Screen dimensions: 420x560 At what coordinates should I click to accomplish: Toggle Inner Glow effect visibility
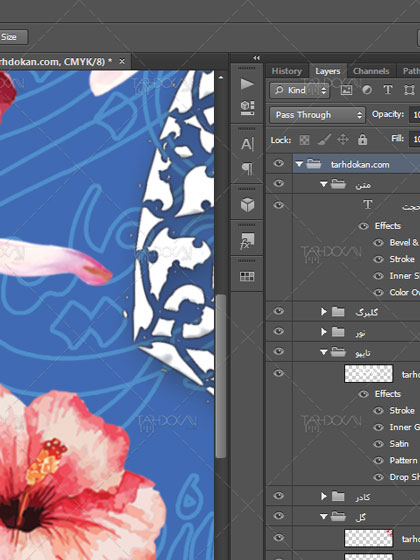point(378,427)
